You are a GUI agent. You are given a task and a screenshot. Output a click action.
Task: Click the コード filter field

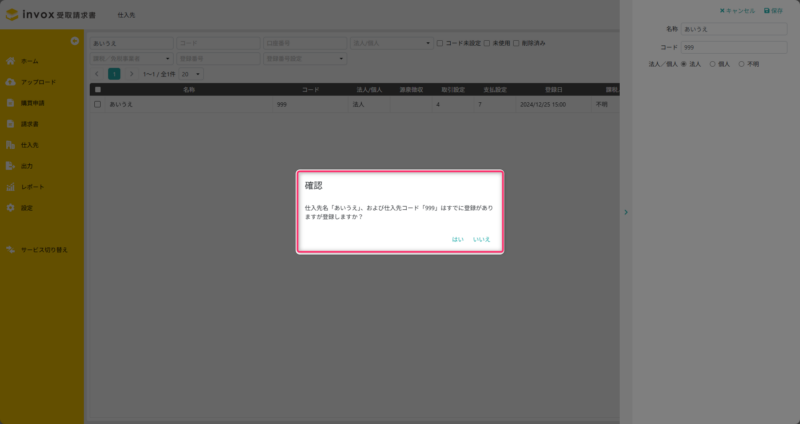tap(218, 43)
